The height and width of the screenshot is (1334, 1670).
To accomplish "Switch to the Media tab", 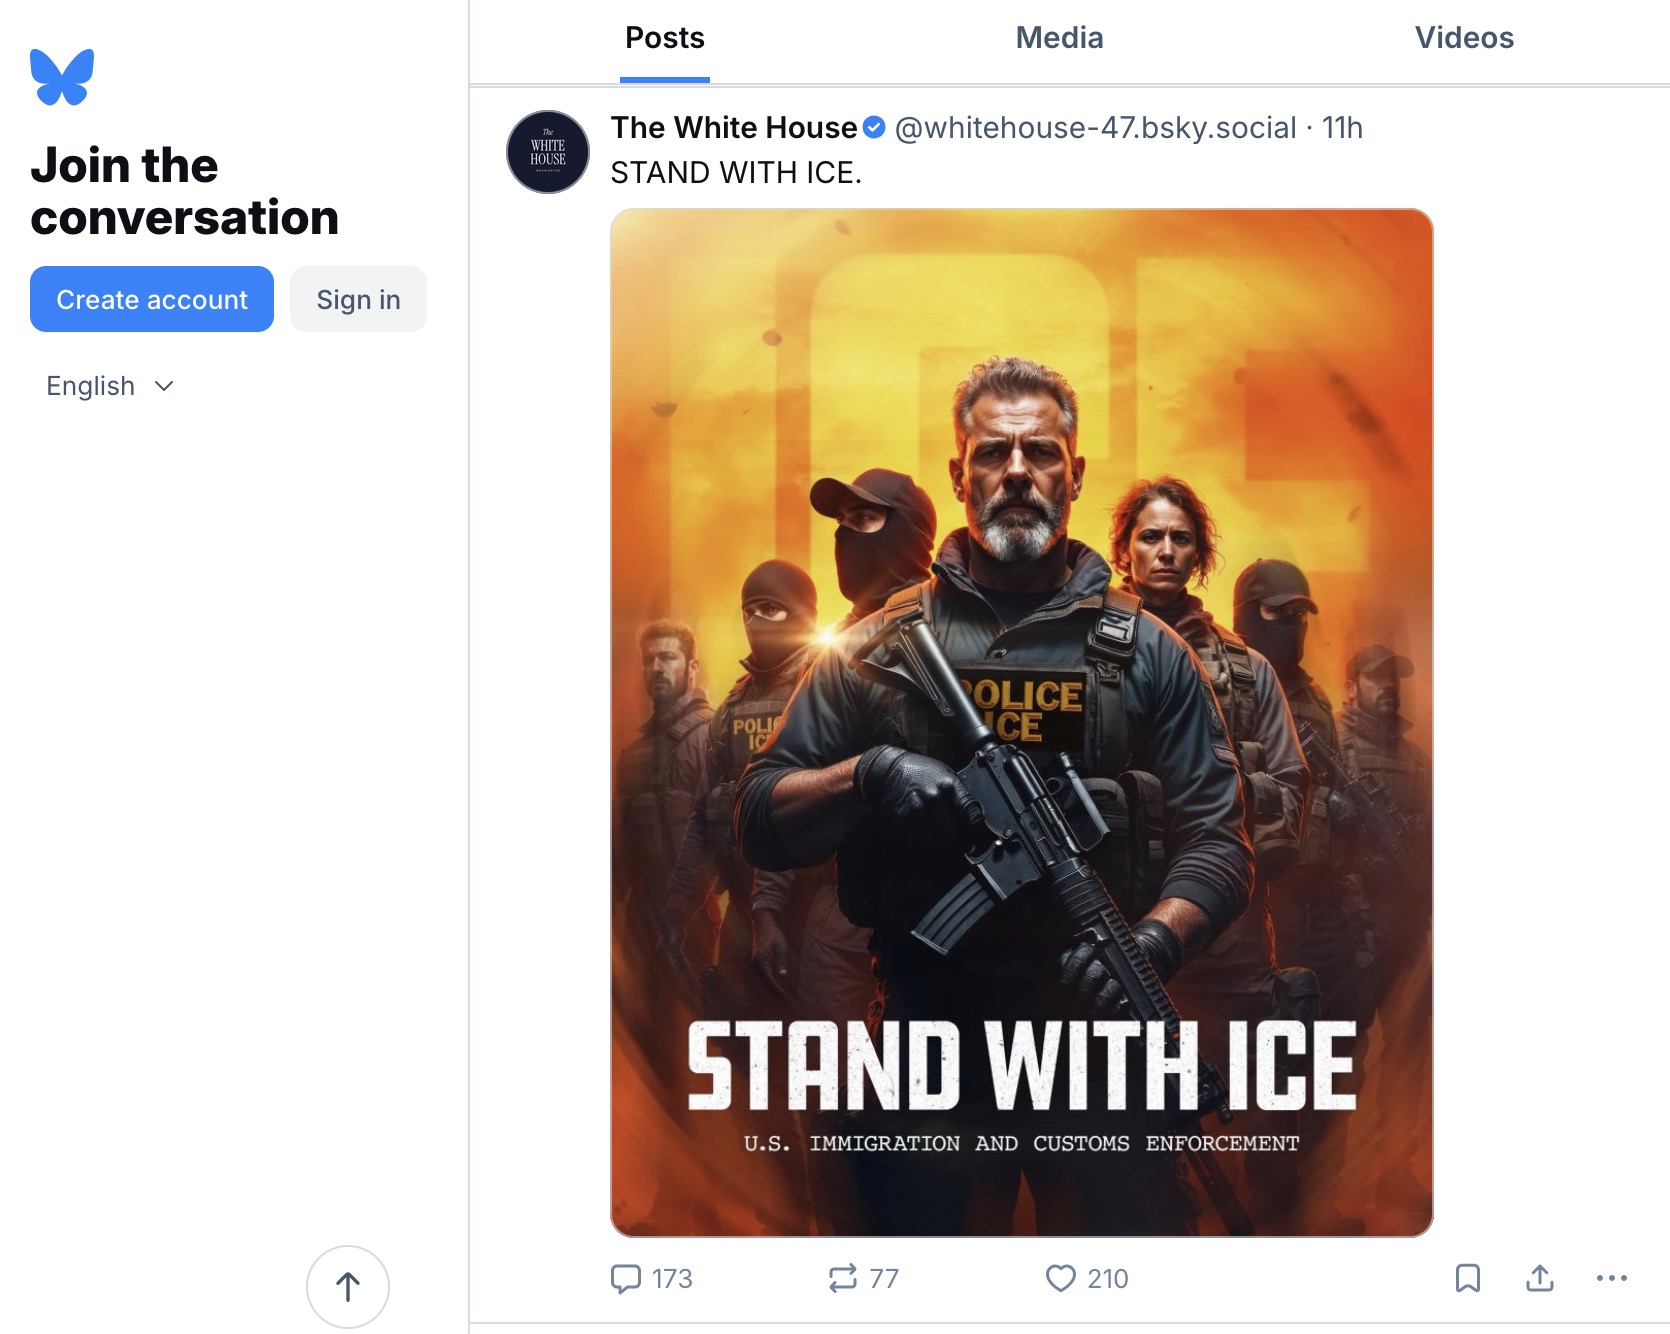I will 1059,38.
